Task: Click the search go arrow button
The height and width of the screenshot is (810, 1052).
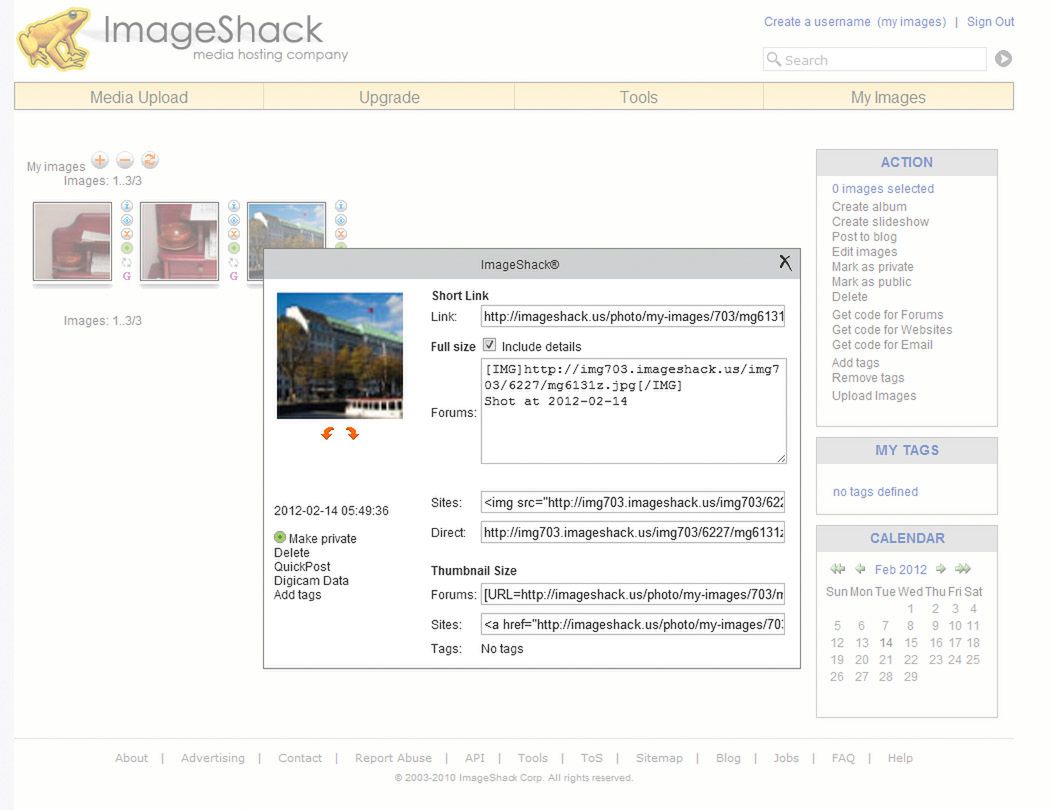Action: pos(1003,59)
